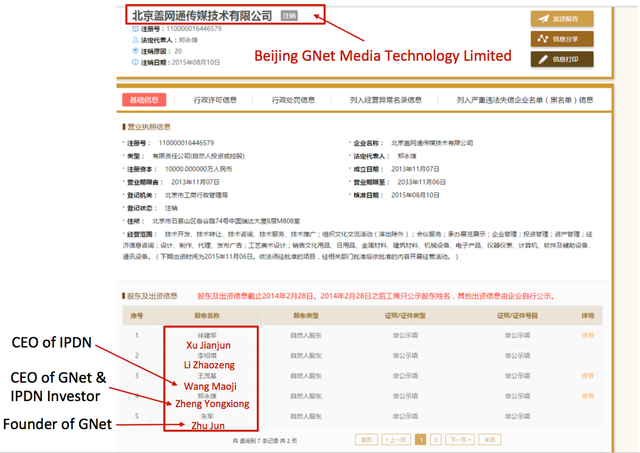This screenshot has width=640, height=453.
Task: Click the 上一页 previous page button
Action: (396, 440)
